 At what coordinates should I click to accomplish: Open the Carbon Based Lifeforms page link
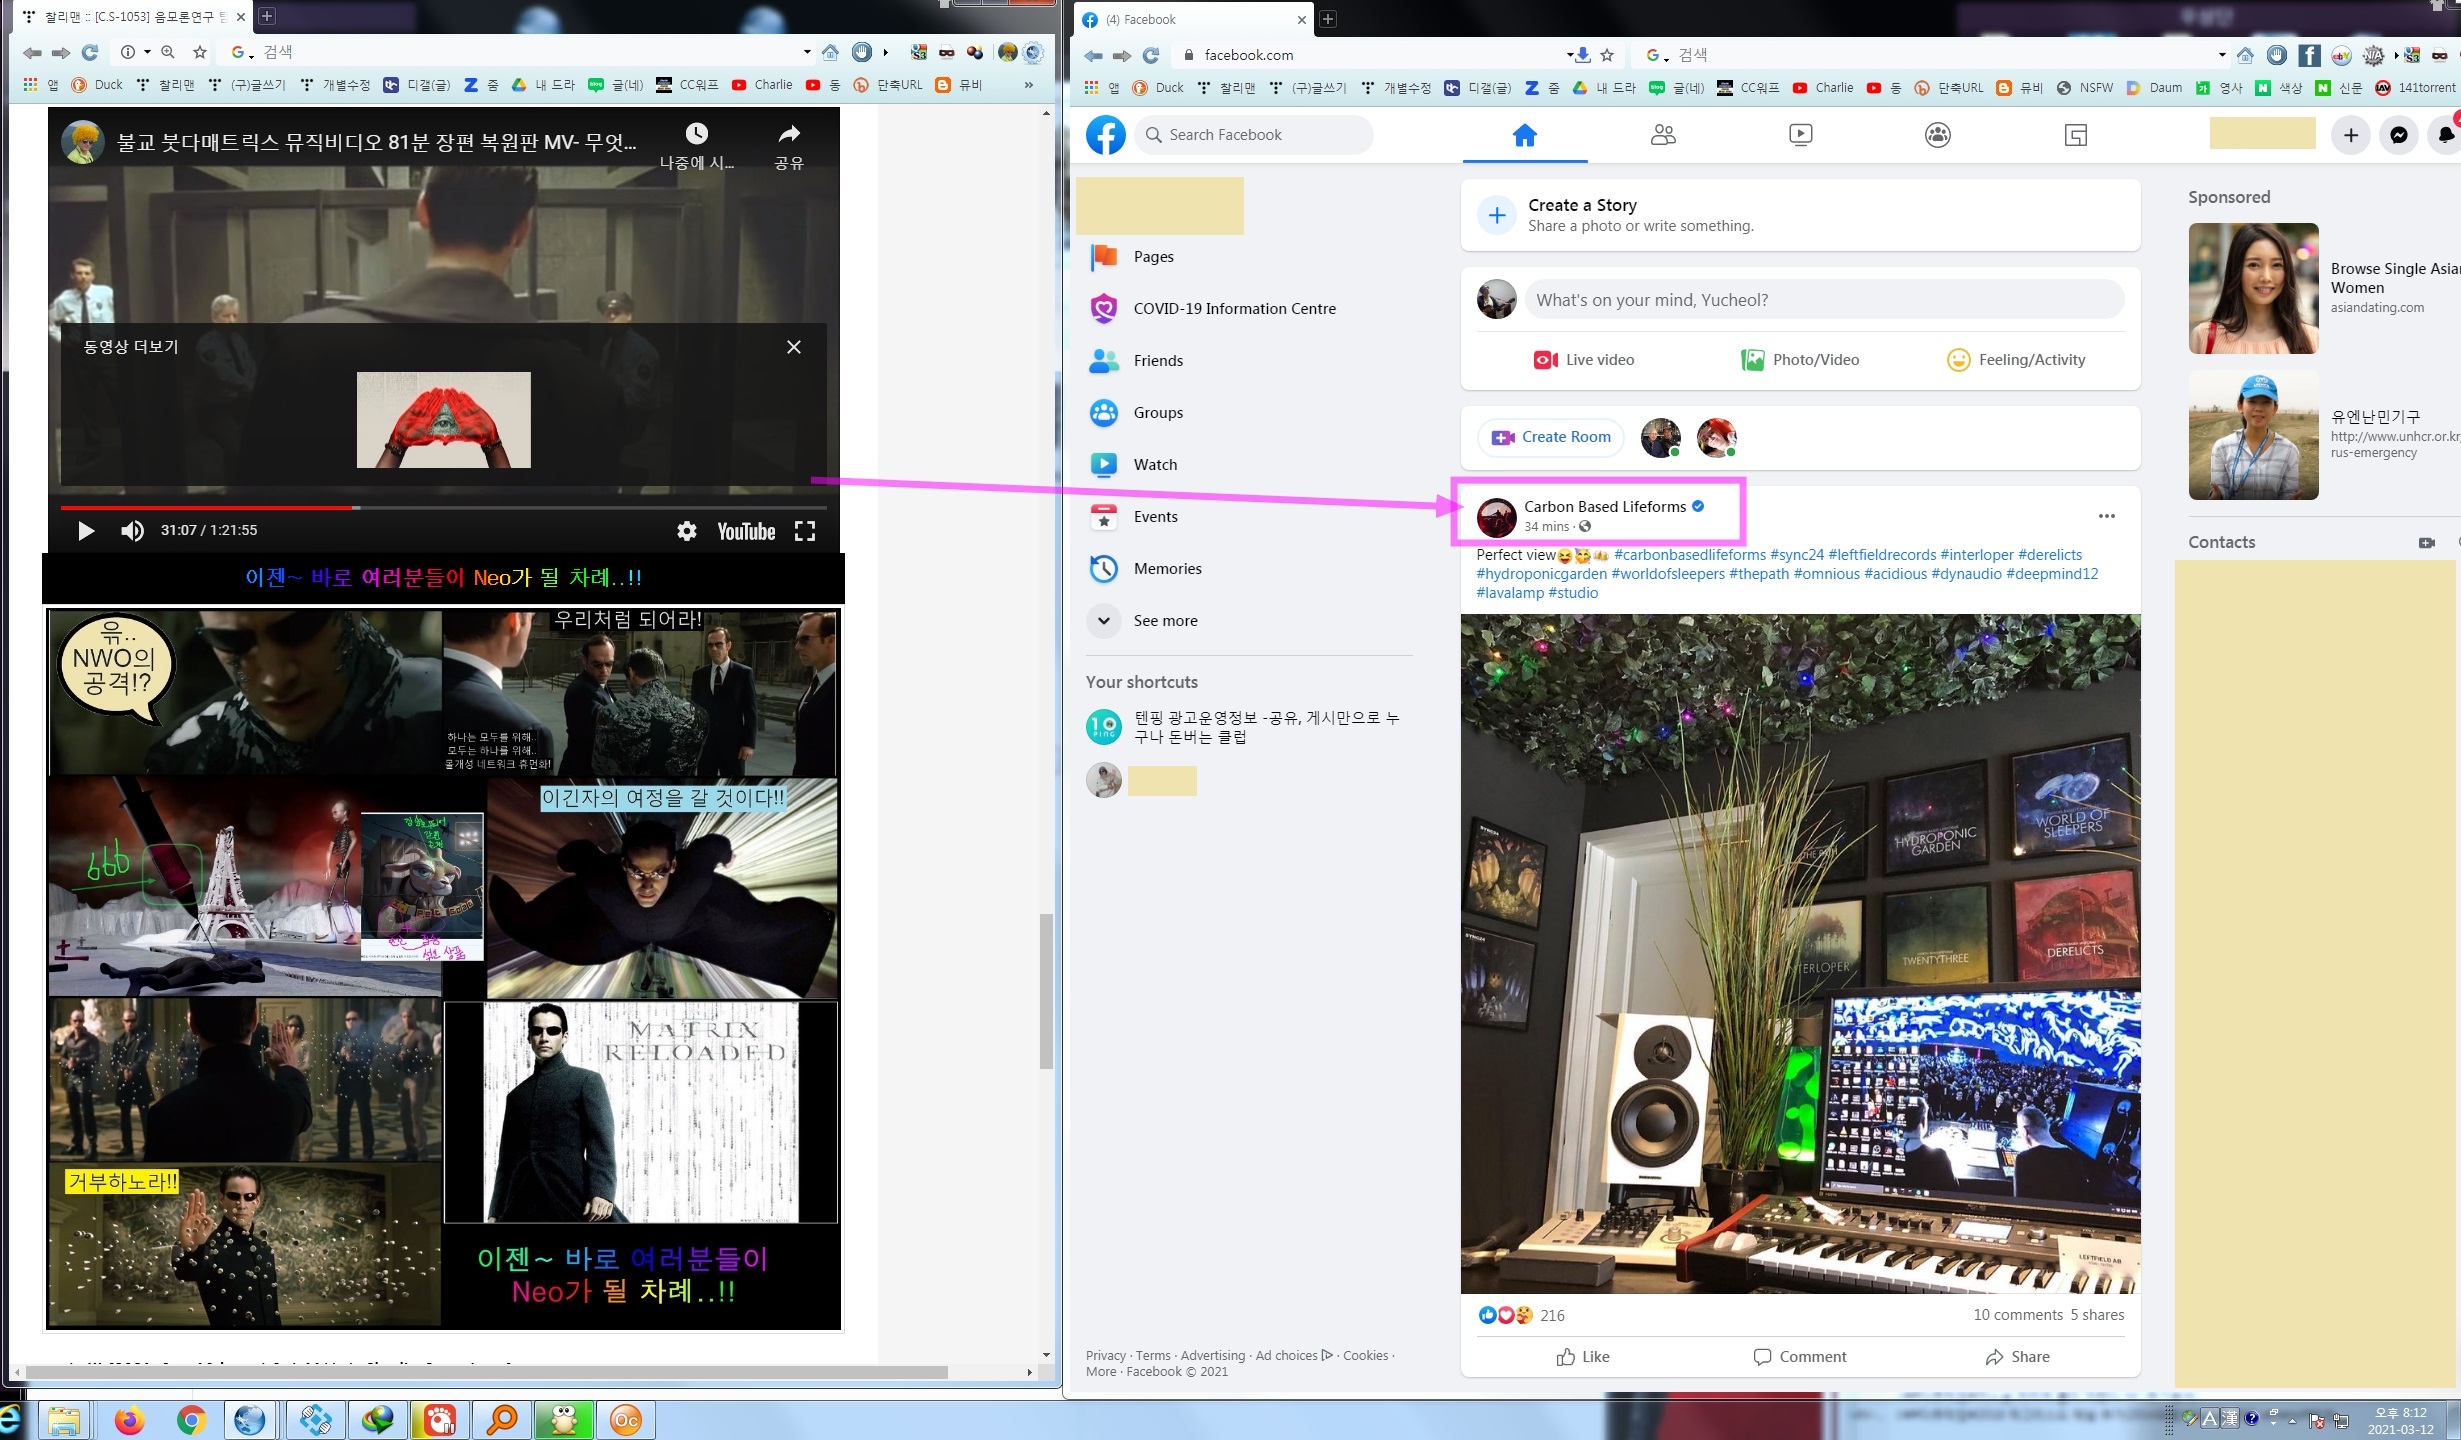(1605, 507)
